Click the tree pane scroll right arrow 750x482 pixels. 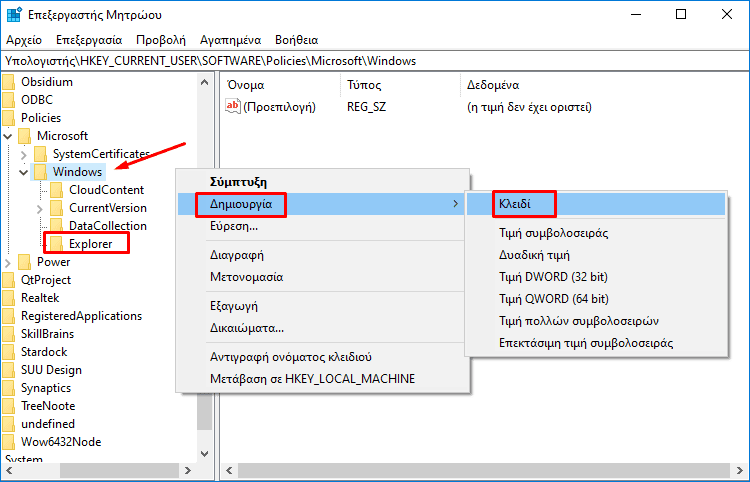click(x=188, y=471)
